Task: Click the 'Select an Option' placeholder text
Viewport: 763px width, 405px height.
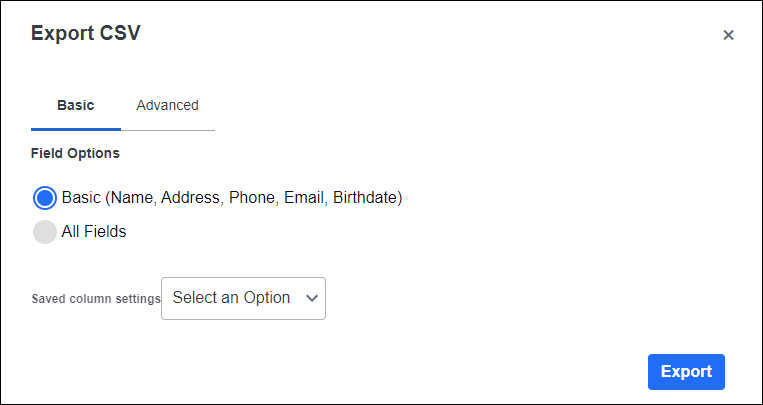Action: (231, 298)
